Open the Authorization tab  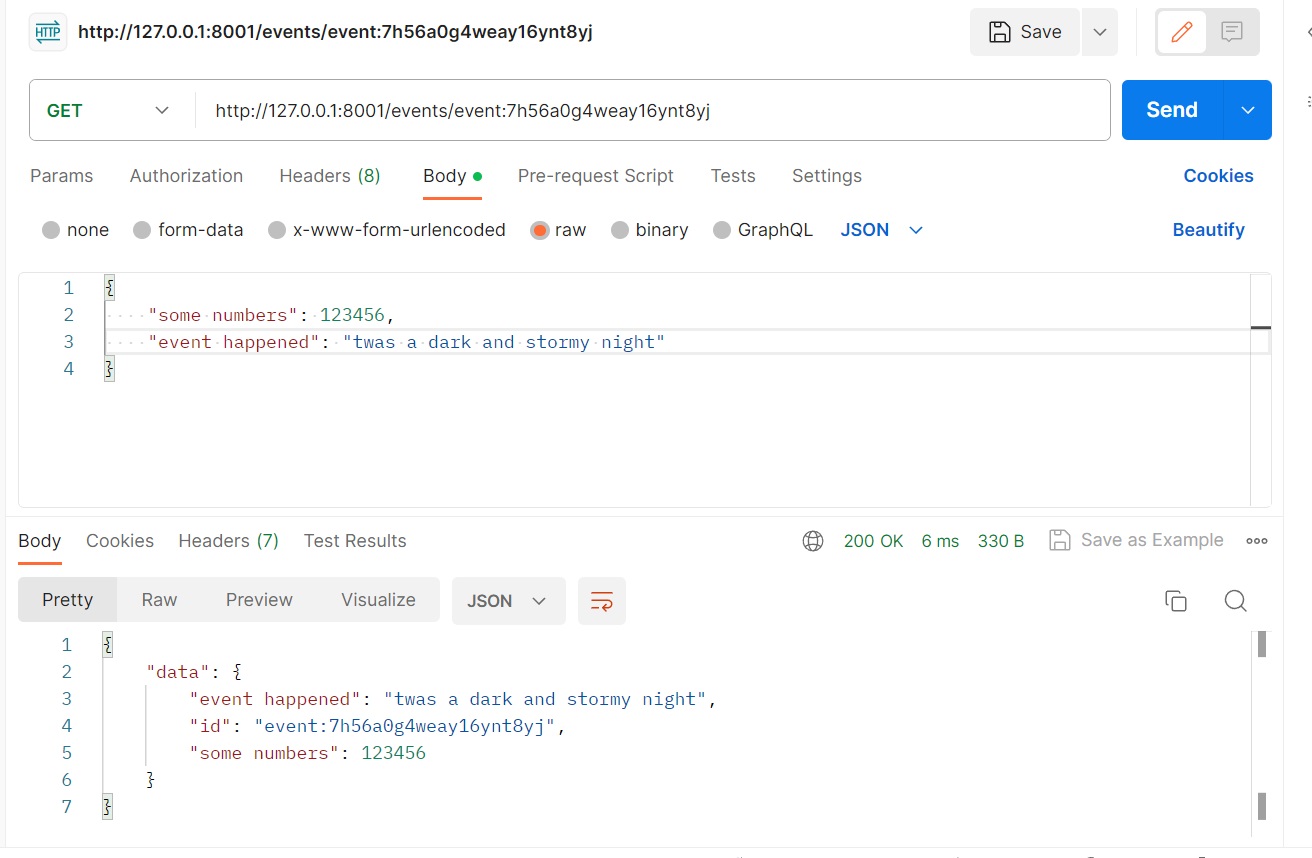point(186,176)
